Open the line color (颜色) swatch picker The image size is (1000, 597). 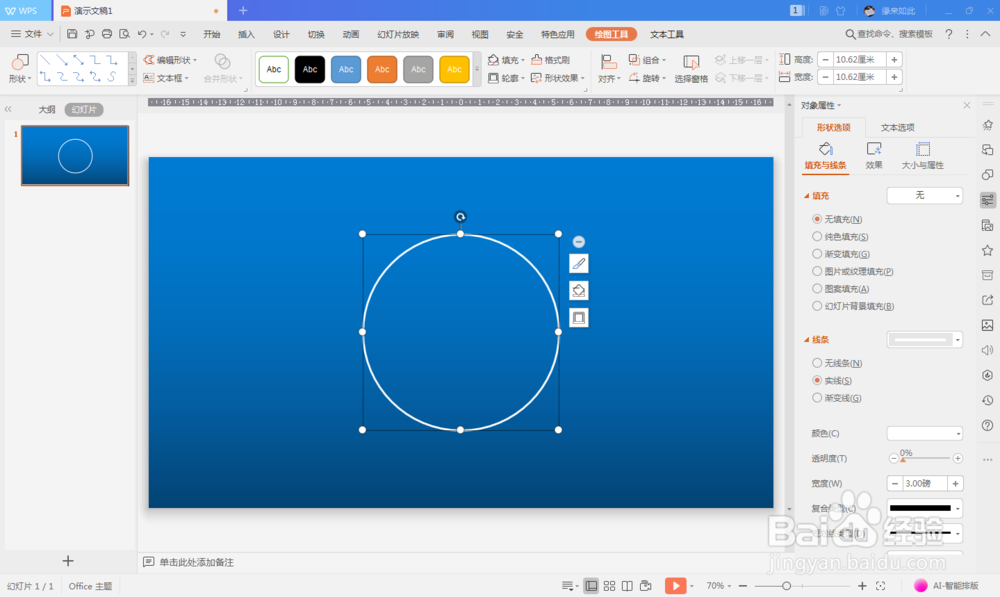(923, 432)
